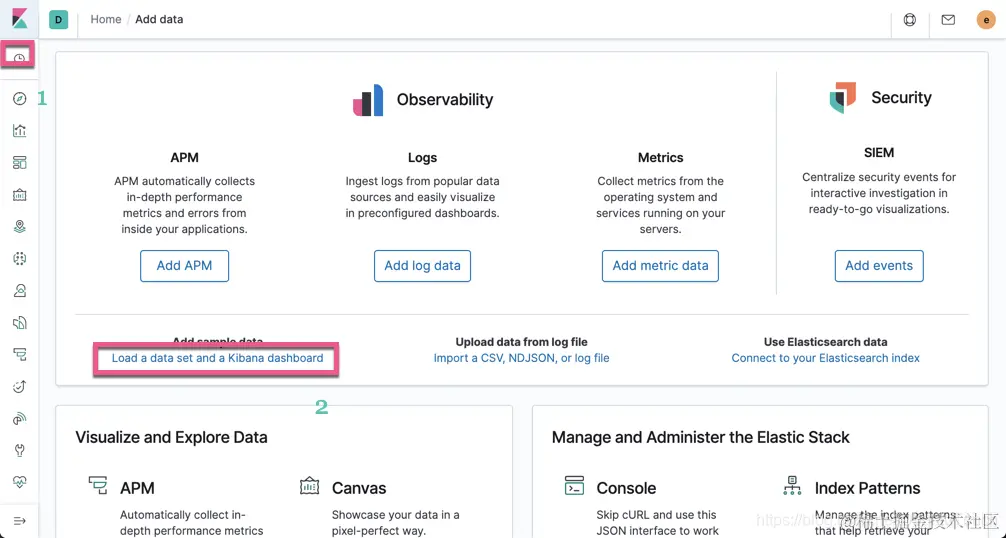Open the Console card title
This screenshot has width=1006, height=538.
coord(626,488)
